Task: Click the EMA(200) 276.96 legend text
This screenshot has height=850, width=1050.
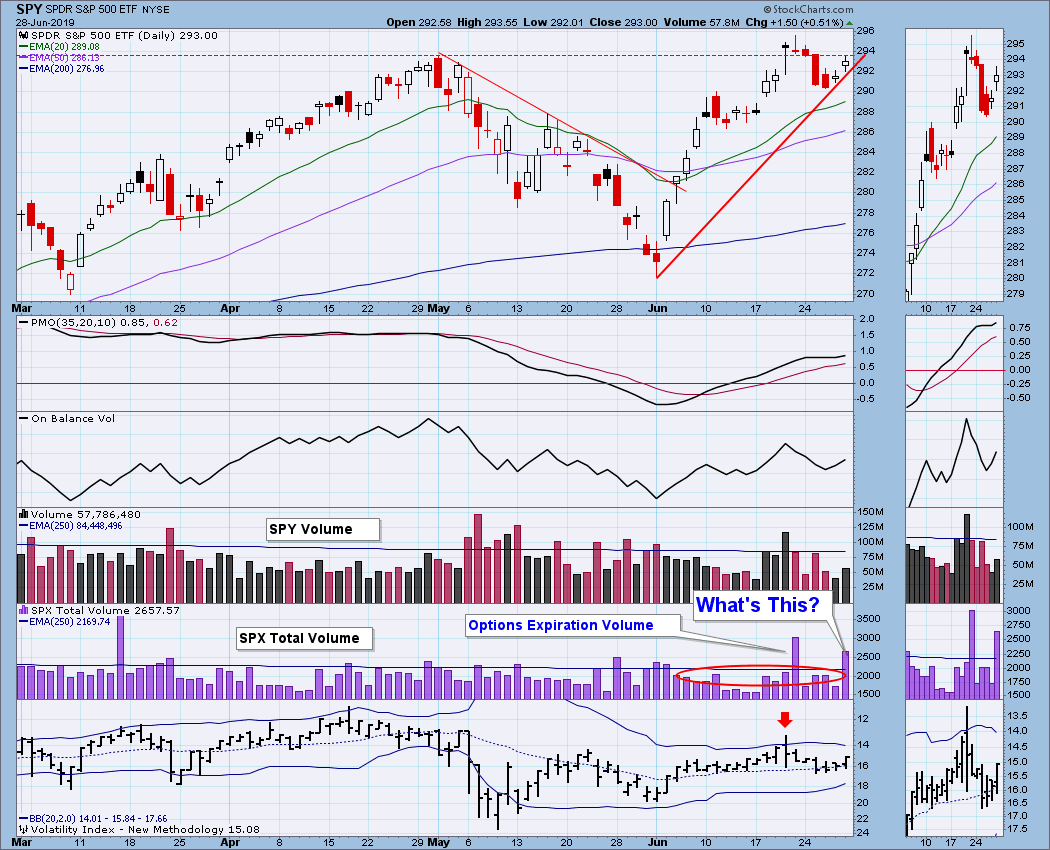Action: 67,68
